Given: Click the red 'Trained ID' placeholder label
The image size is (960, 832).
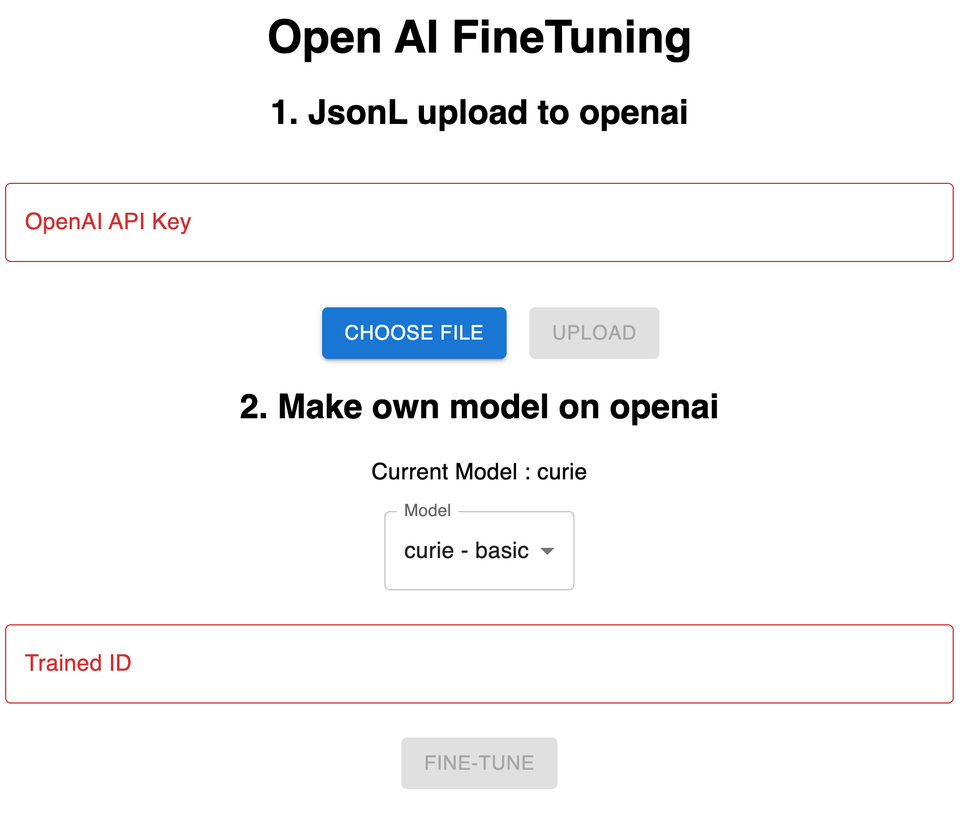Looking at the screenshot, I should click(78, 664).
